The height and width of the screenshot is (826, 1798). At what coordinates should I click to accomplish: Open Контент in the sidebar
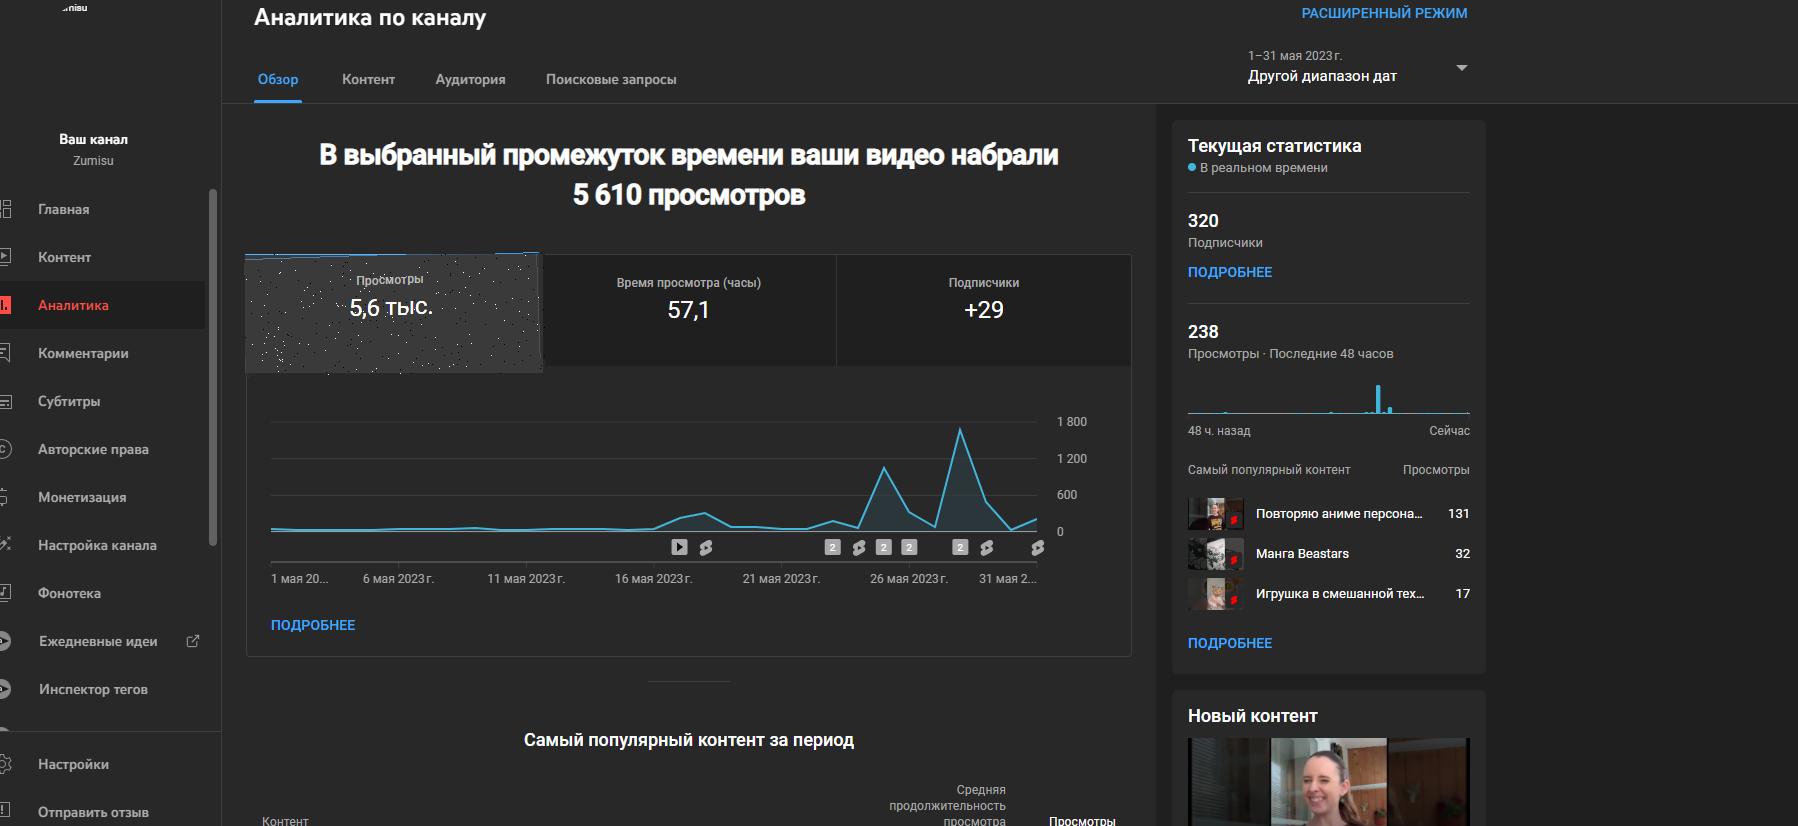[100, 257]
